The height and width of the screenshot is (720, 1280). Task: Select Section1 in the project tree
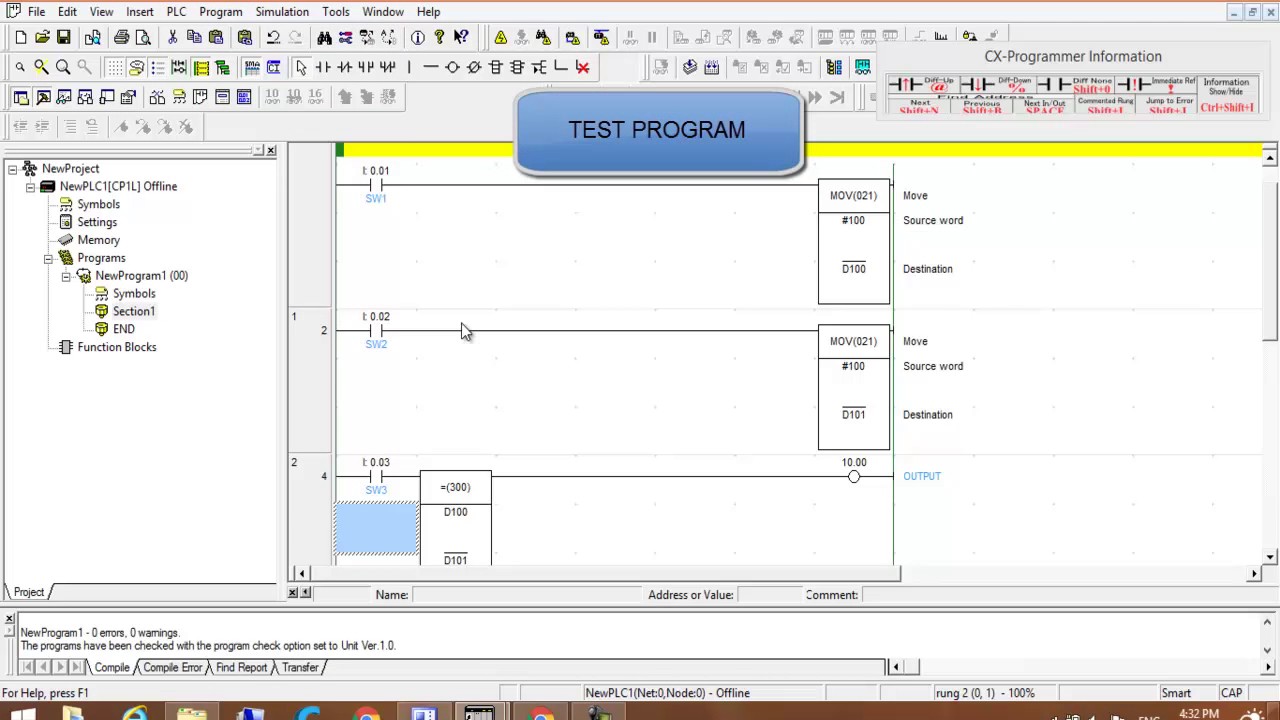coord(133,311)
